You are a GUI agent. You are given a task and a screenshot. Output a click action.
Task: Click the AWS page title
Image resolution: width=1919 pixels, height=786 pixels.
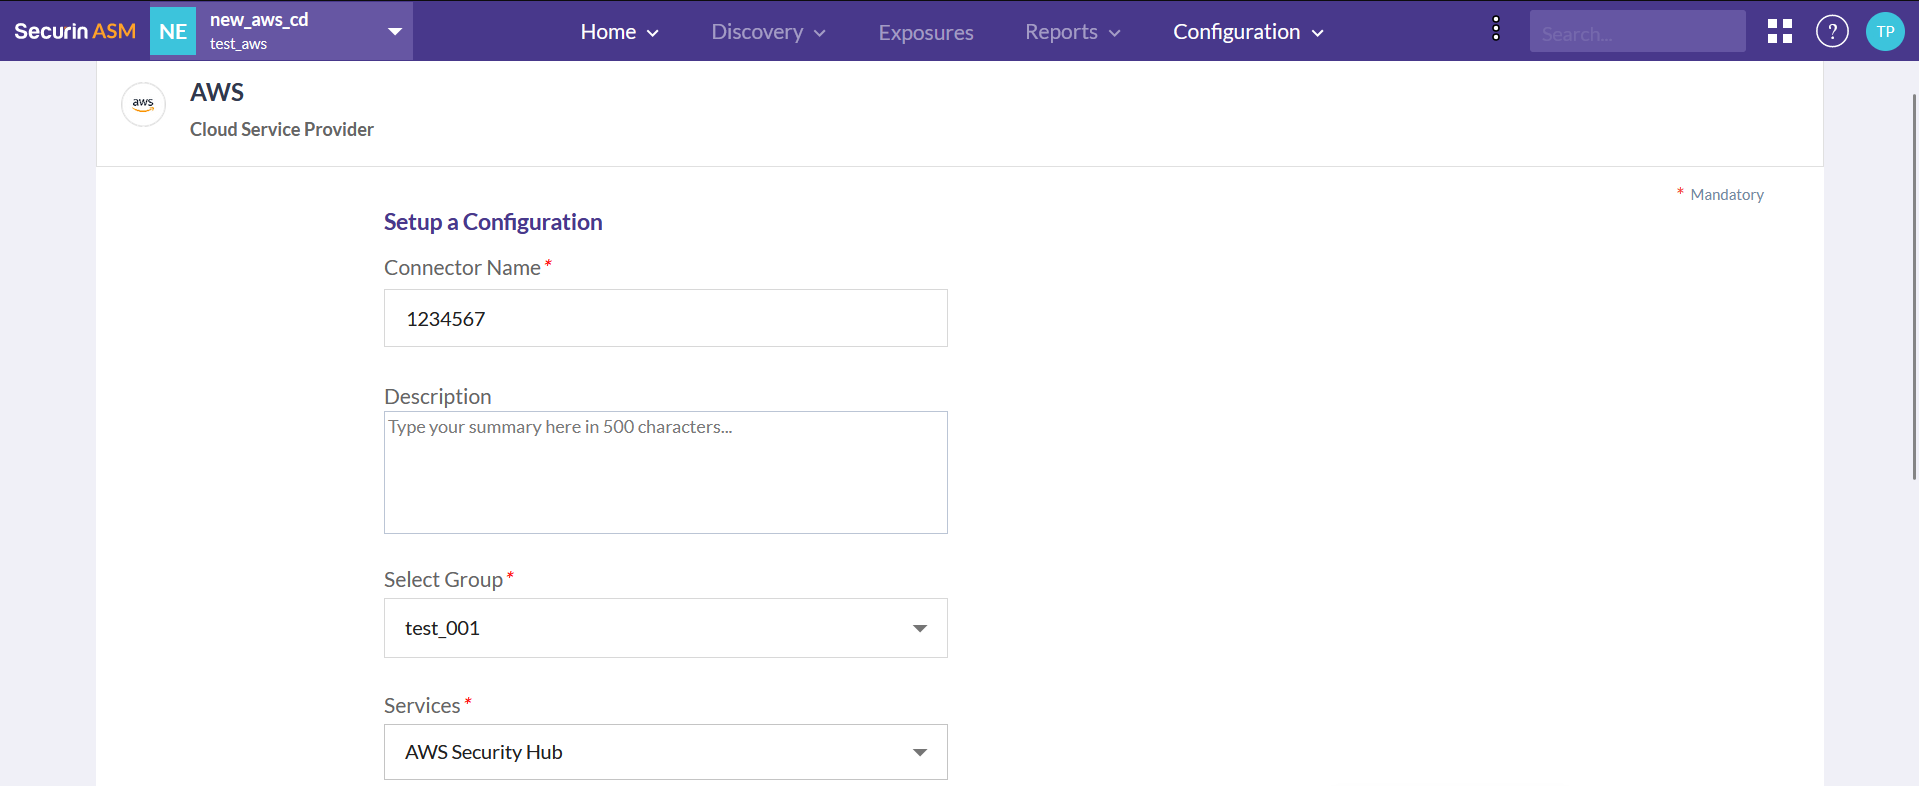(217, 92)
